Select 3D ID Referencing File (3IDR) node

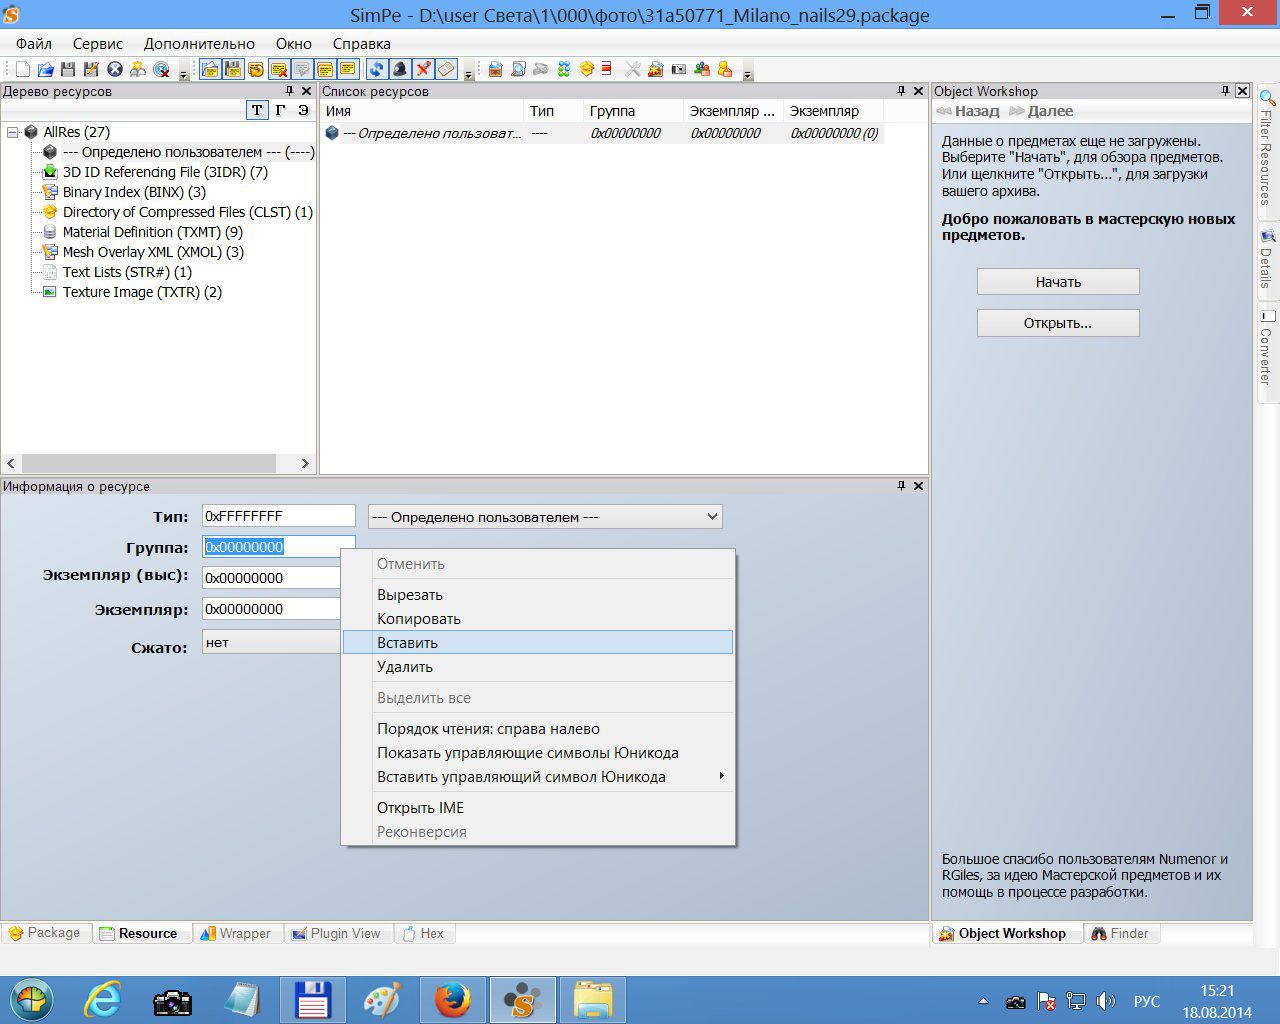pos(165,172)
